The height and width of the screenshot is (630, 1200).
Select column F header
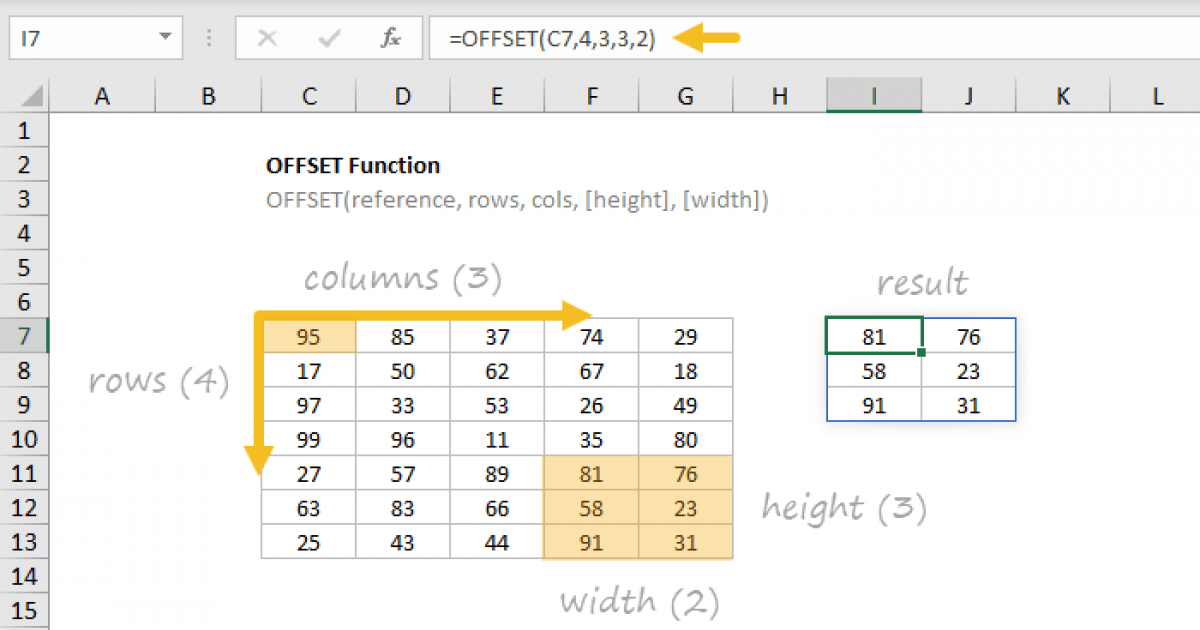tap(592, 96)
